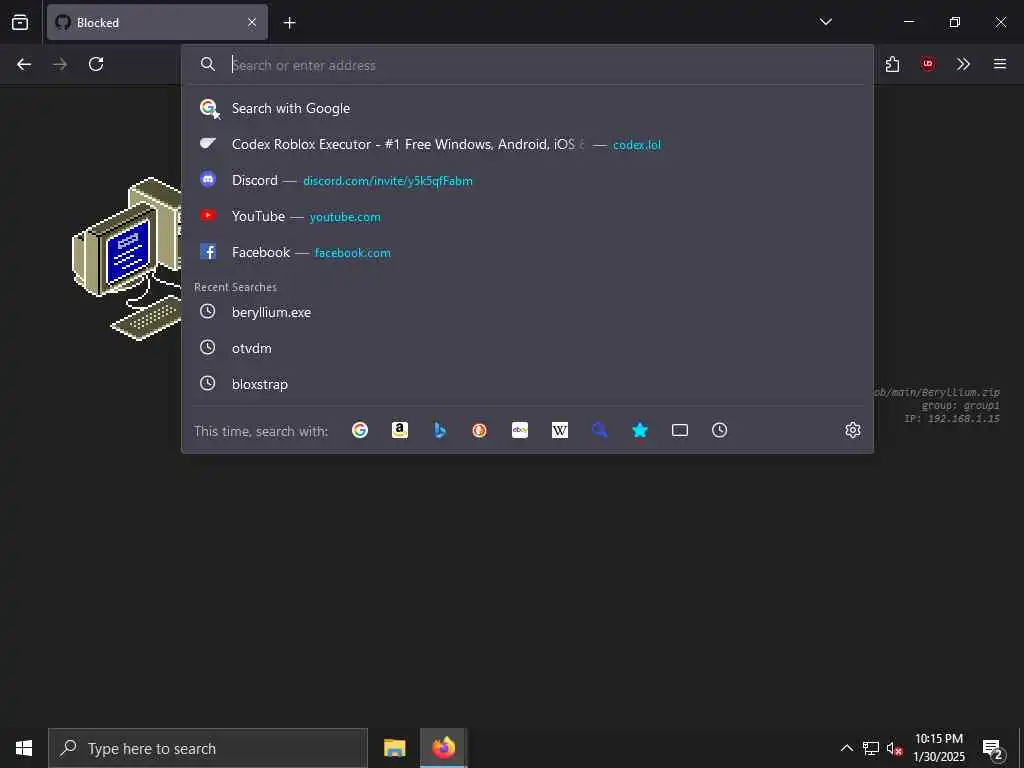Close the Blocked tab

click(252, 23)
